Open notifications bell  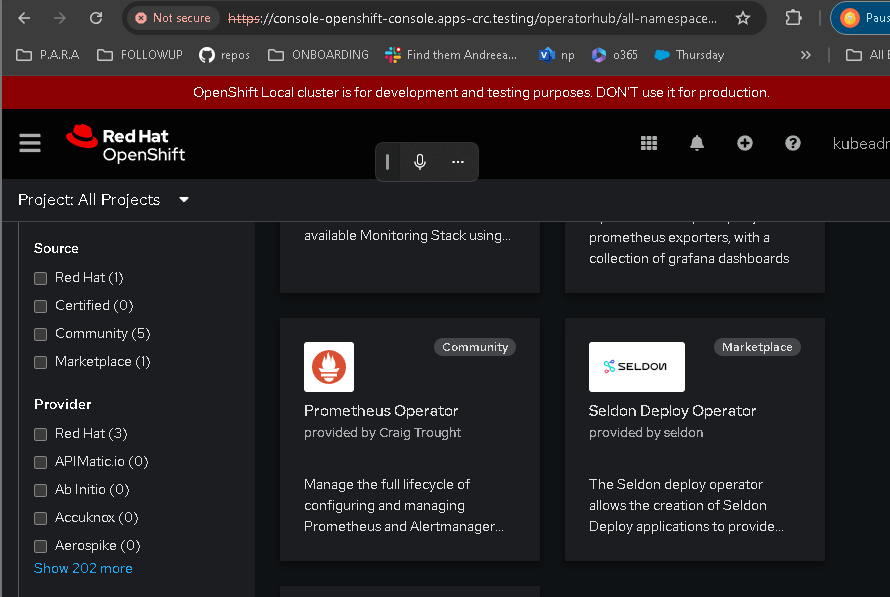tap(697, 143)
